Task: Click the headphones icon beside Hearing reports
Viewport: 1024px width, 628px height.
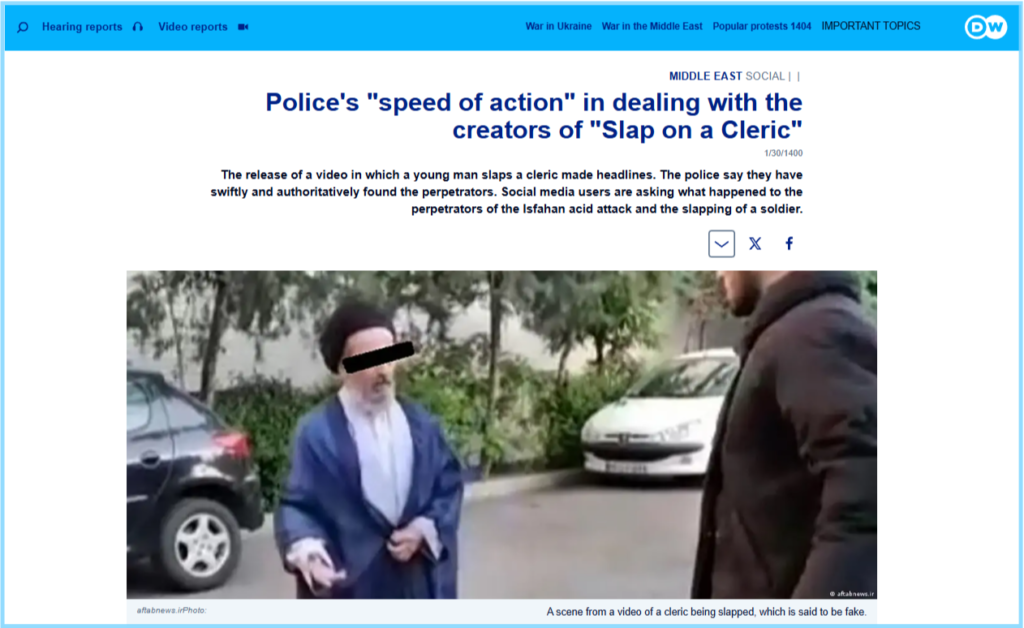Action: point(138,27)
